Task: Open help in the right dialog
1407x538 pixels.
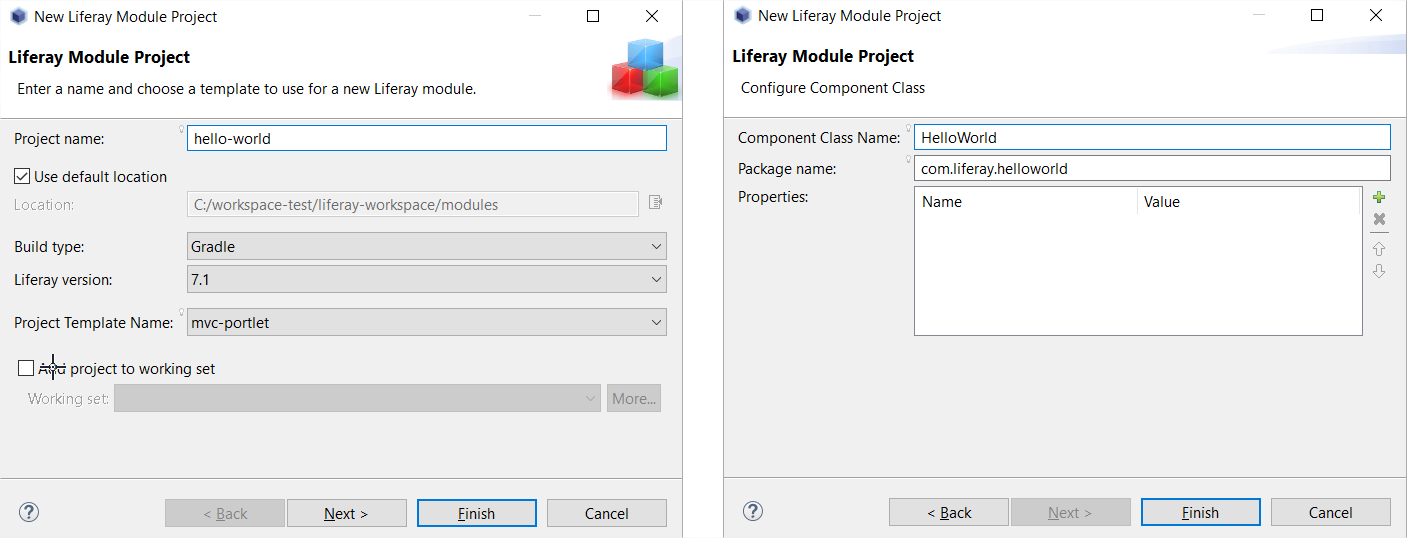Action: click(x=754, y=511)
